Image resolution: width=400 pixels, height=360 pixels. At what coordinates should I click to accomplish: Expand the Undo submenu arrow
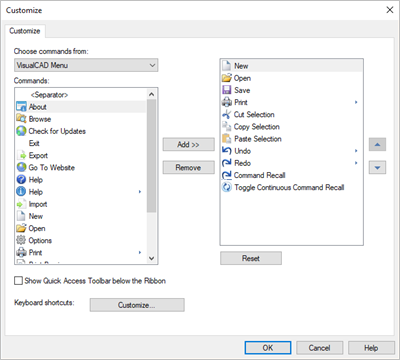(356, 151)
